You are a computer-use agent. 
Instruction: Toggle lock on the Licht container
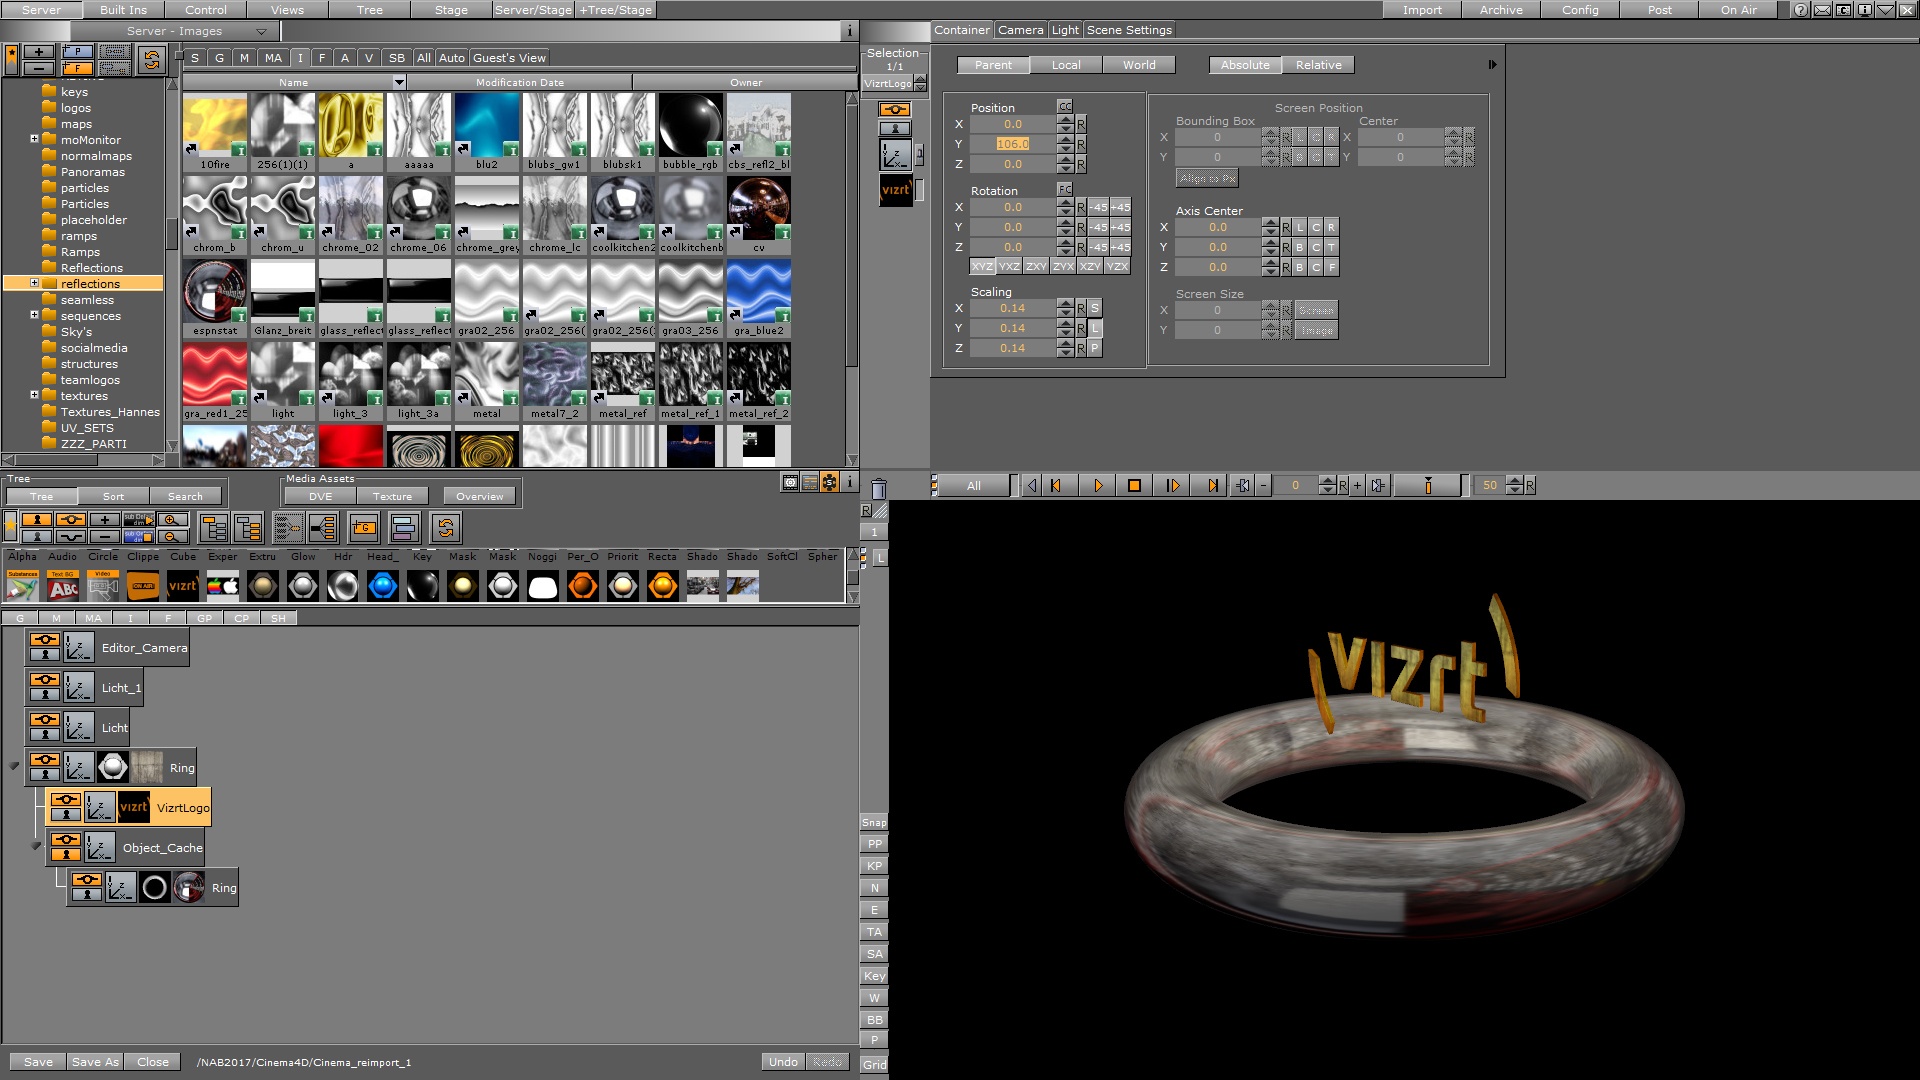coord(45,735)
